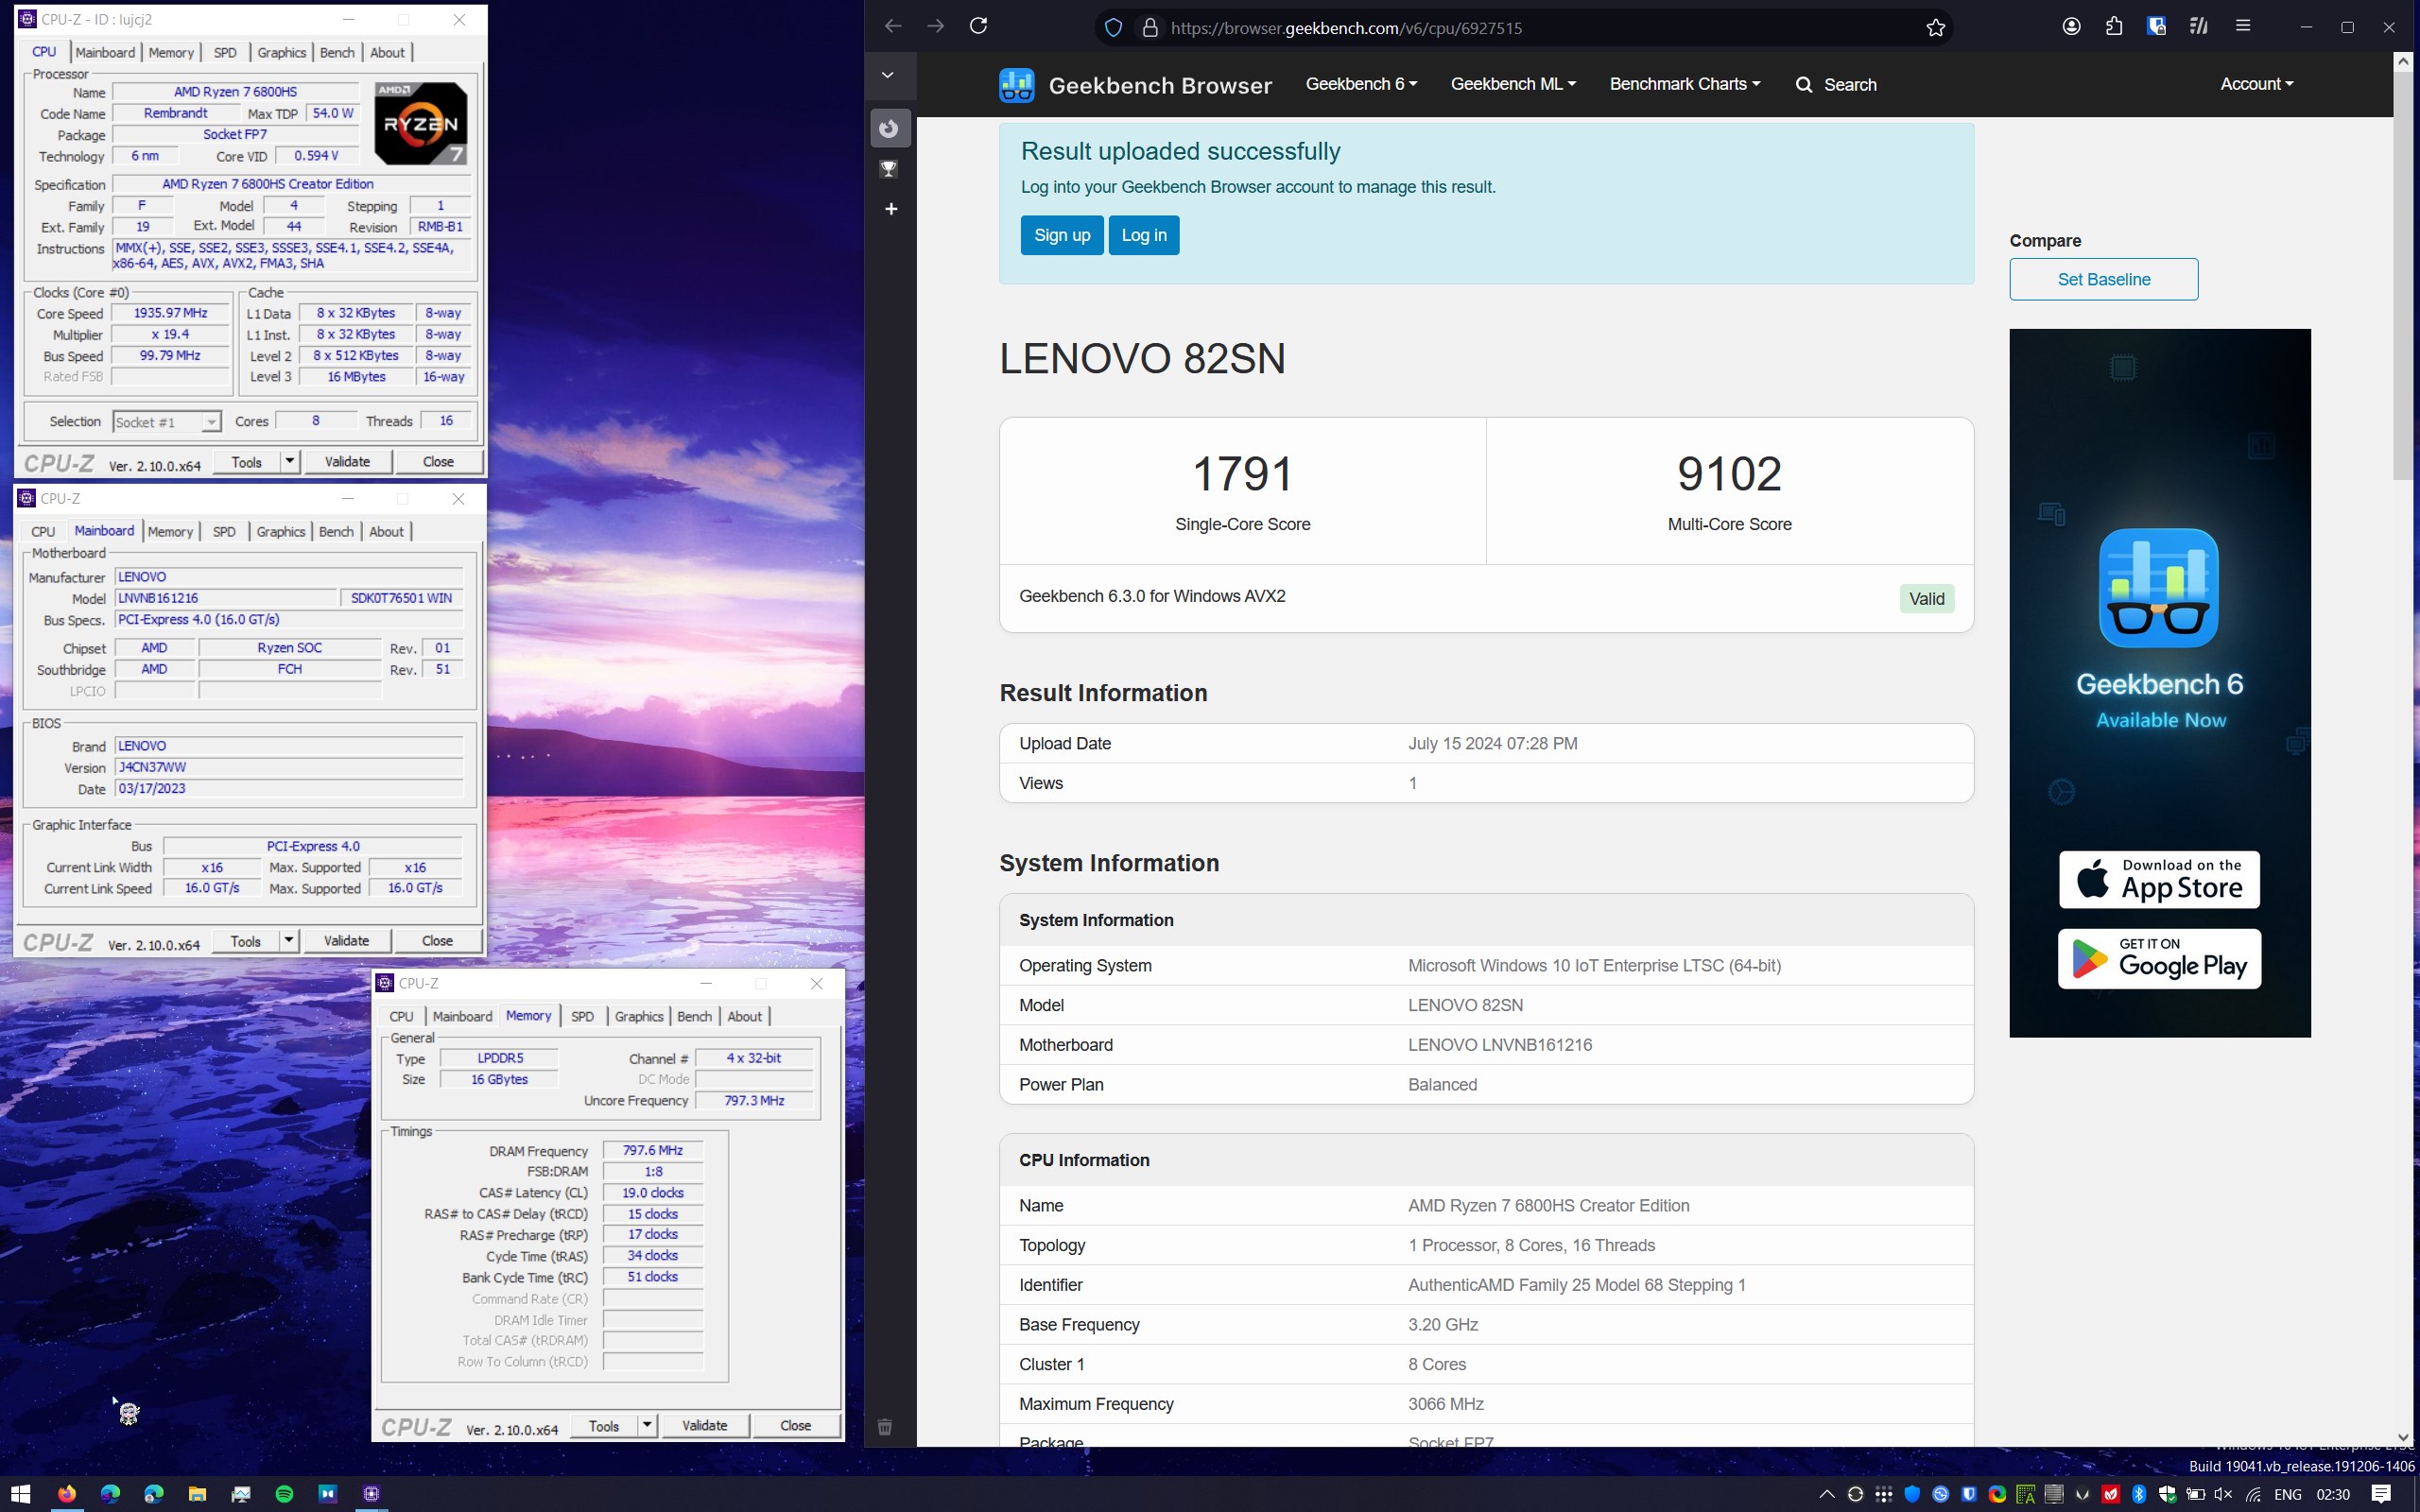Open the About tab in bottom CPU-Z window
This screenshot has width=2420, height=1512.
[745, 1016]
